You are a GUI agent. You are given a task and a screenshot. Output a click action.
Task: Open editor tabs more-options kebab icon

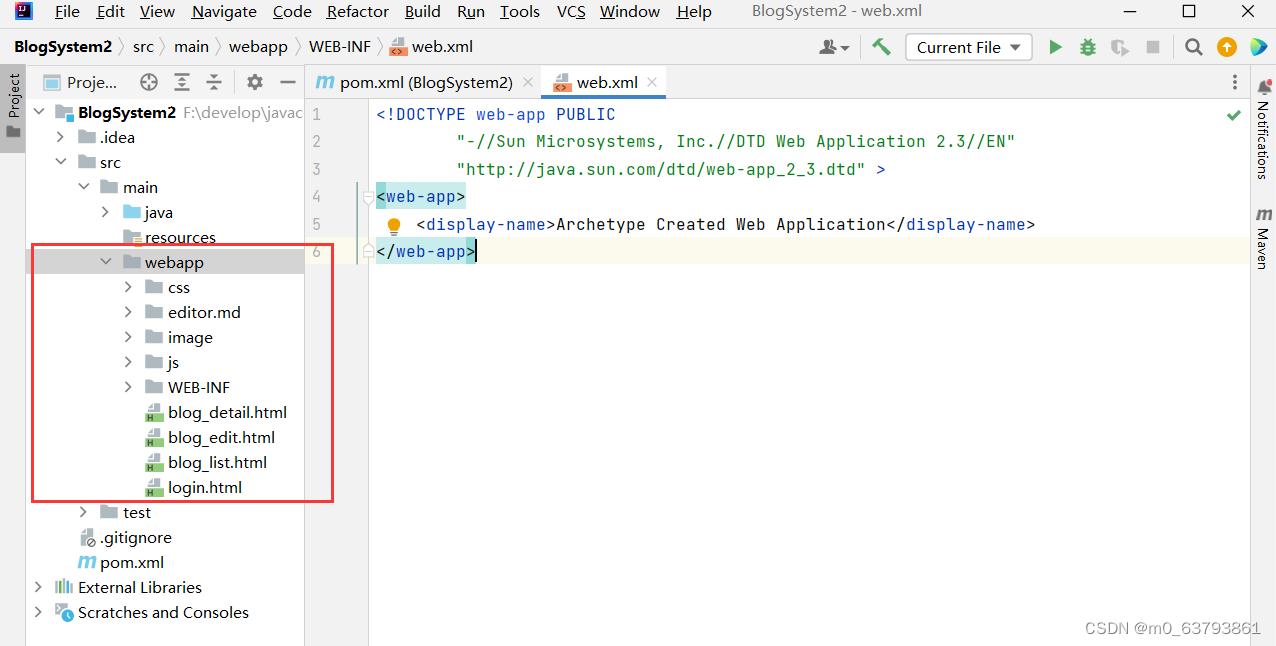coord(1234,82)
